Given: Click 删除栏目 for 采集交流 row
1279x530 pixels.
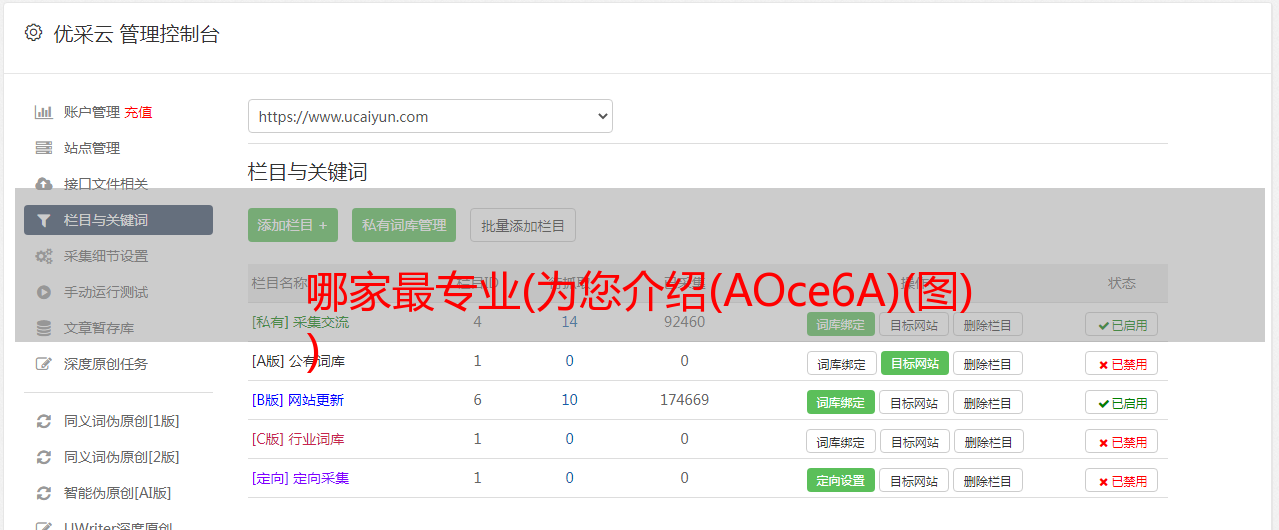Looking at the screenshot, I should point(988,324).
